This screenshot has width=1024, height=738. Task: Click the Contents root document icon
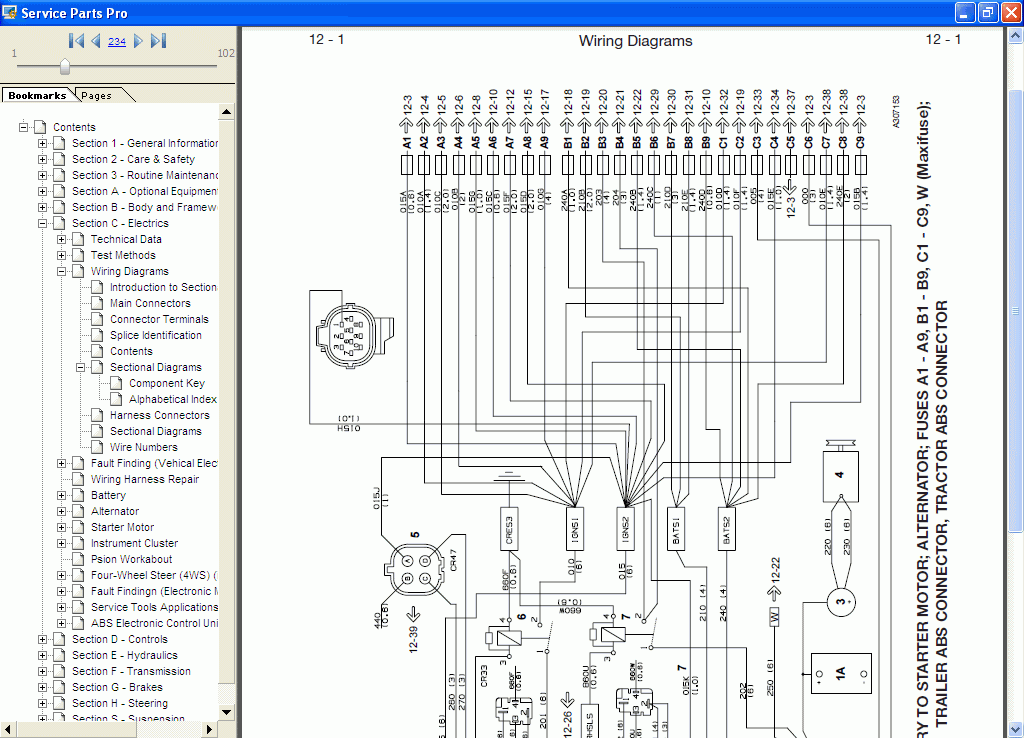[x=40, y=127]
